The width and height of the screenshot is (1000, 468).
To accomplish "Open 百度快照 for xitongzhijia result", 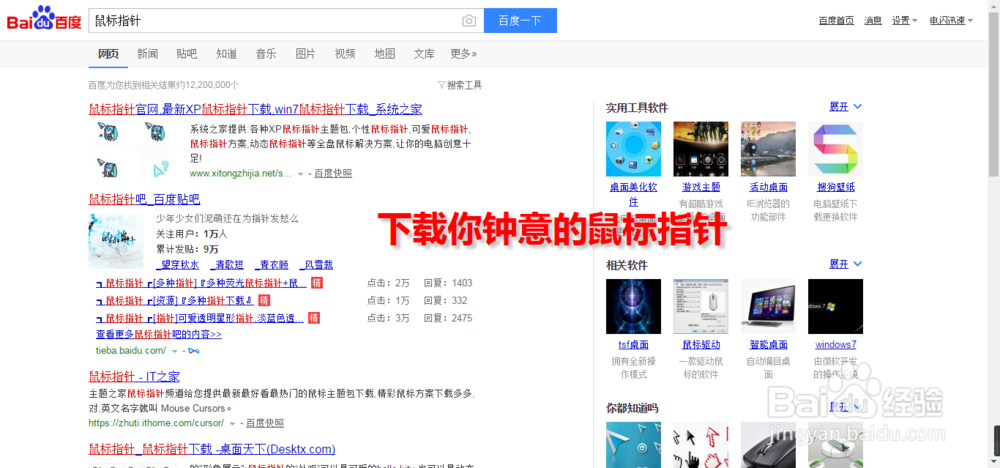I will click(x=333, y=173).
